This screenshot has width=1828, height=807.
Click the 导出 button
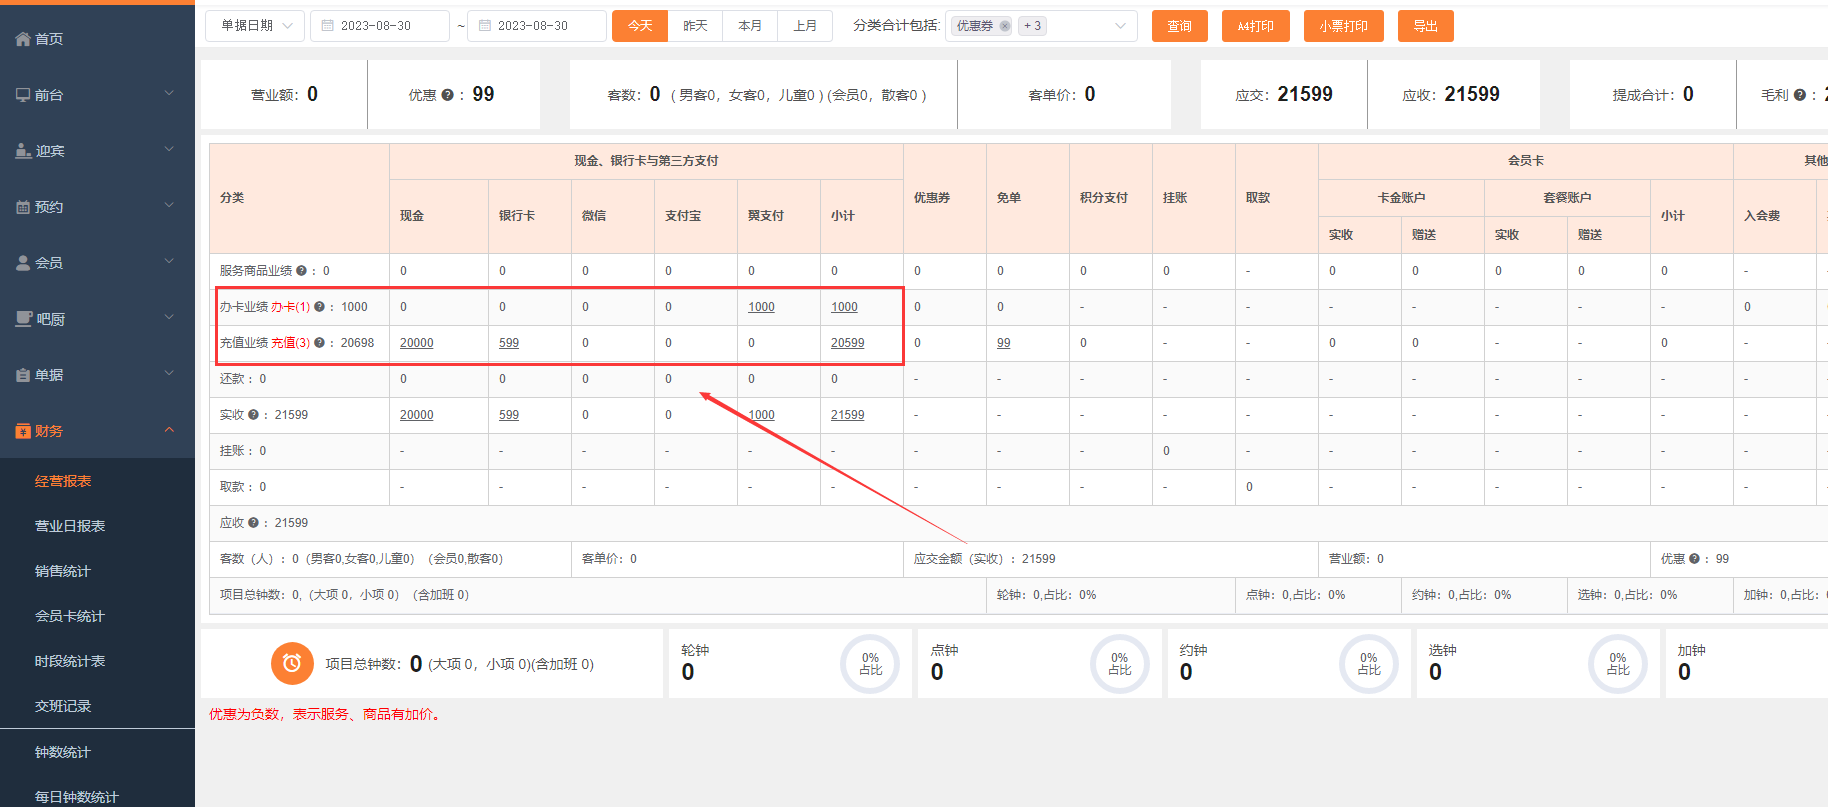pyautogui.click(x=1426, y=26)
